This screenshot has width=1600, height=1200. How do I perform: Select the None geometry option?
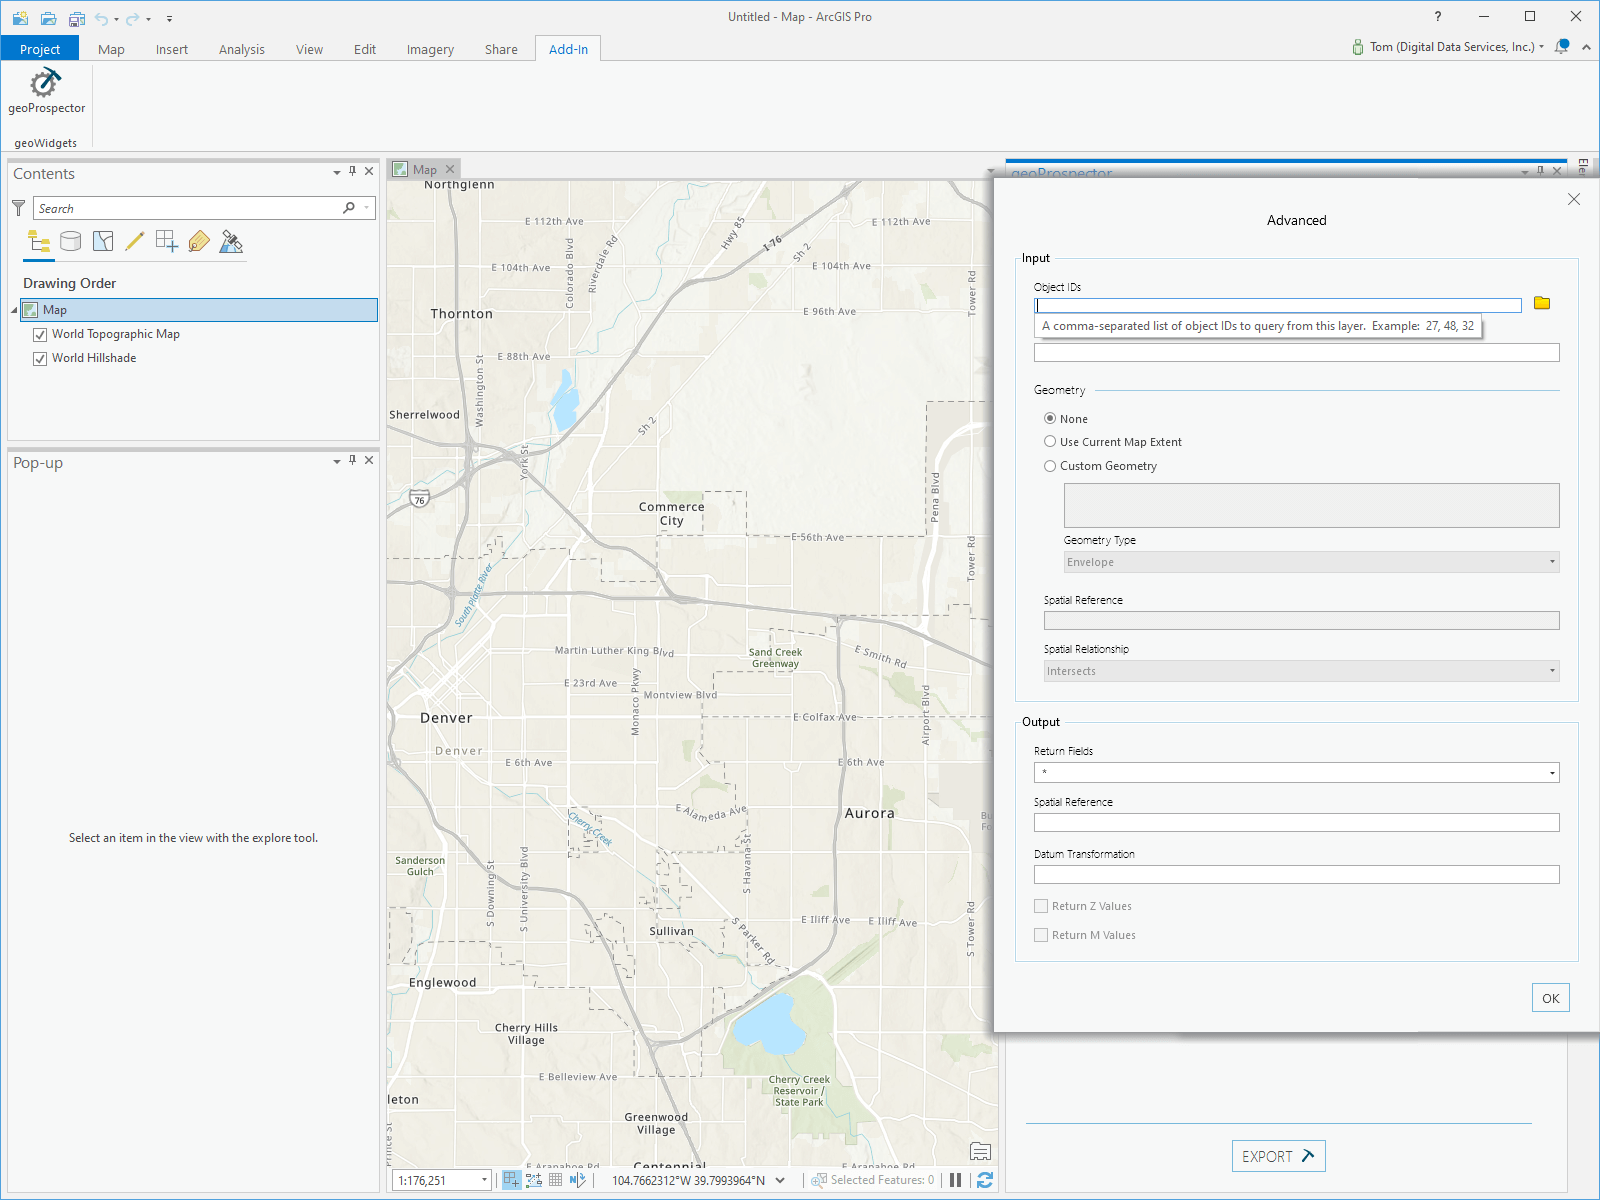click(x=1050, y=419)
